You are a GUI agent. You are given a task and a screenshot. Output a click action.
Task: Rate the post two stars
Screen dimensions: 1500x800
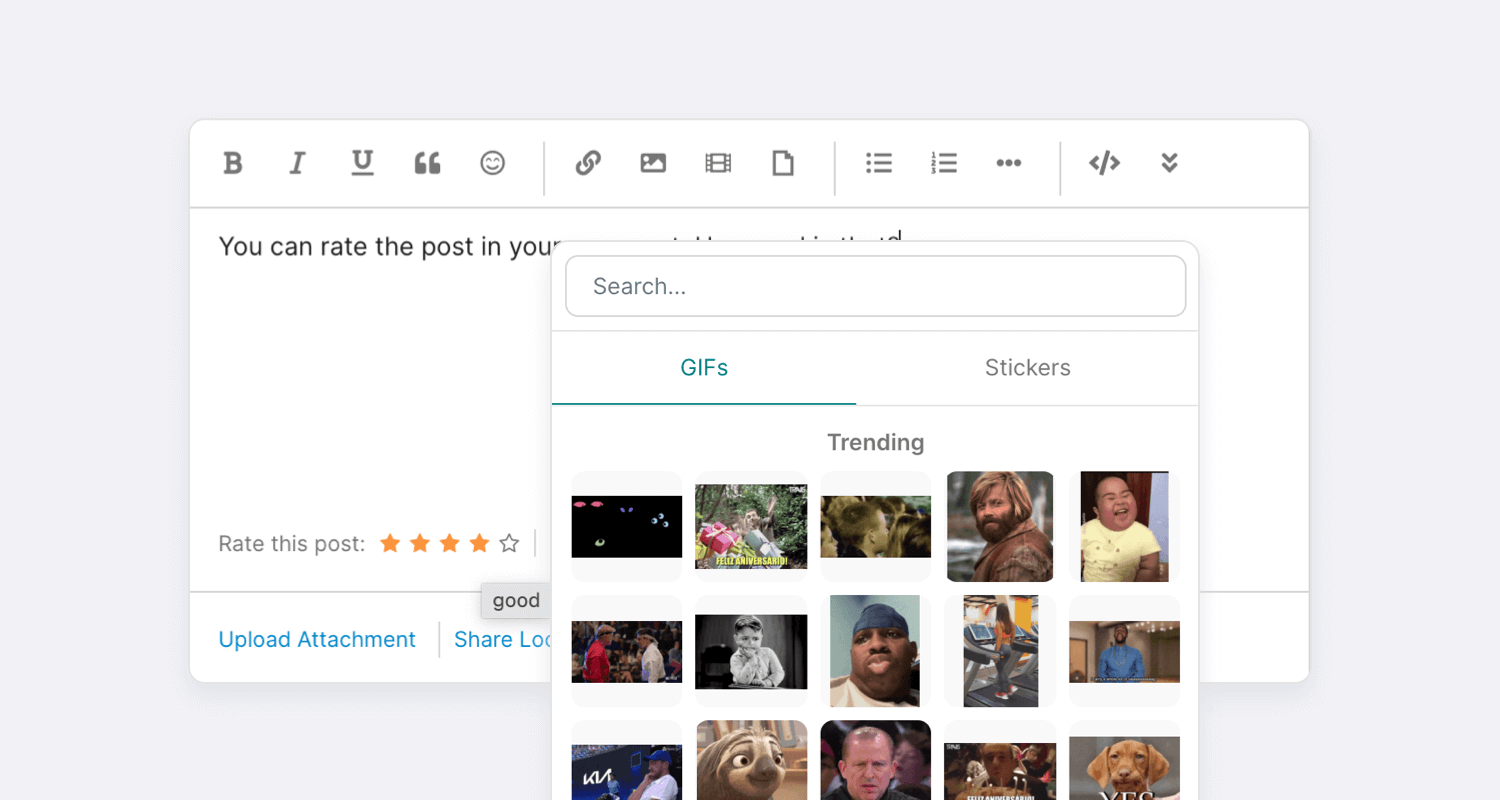420,543
